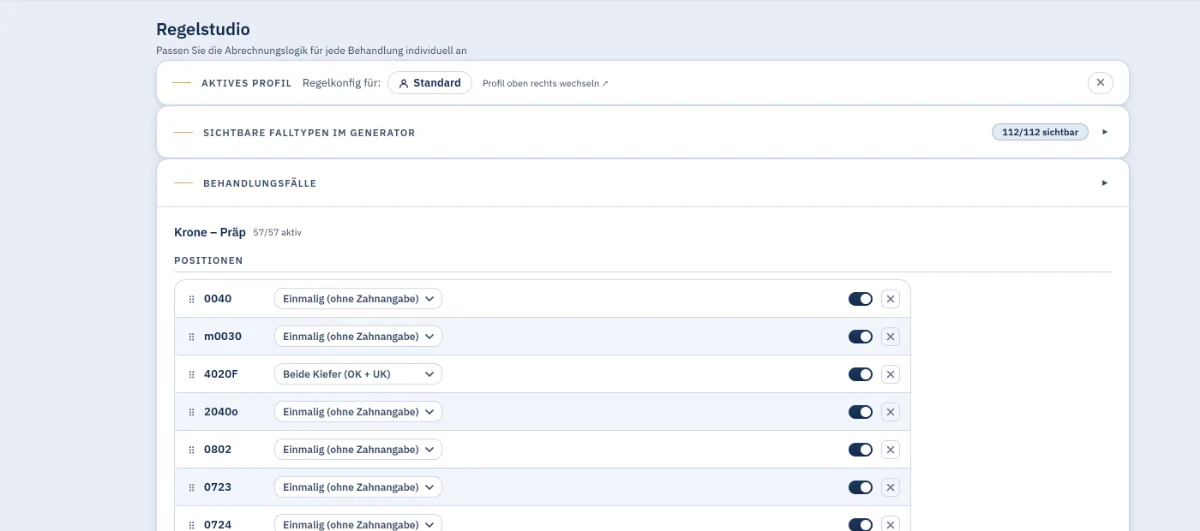Remove position 2040o with its X button

point(890,412)
